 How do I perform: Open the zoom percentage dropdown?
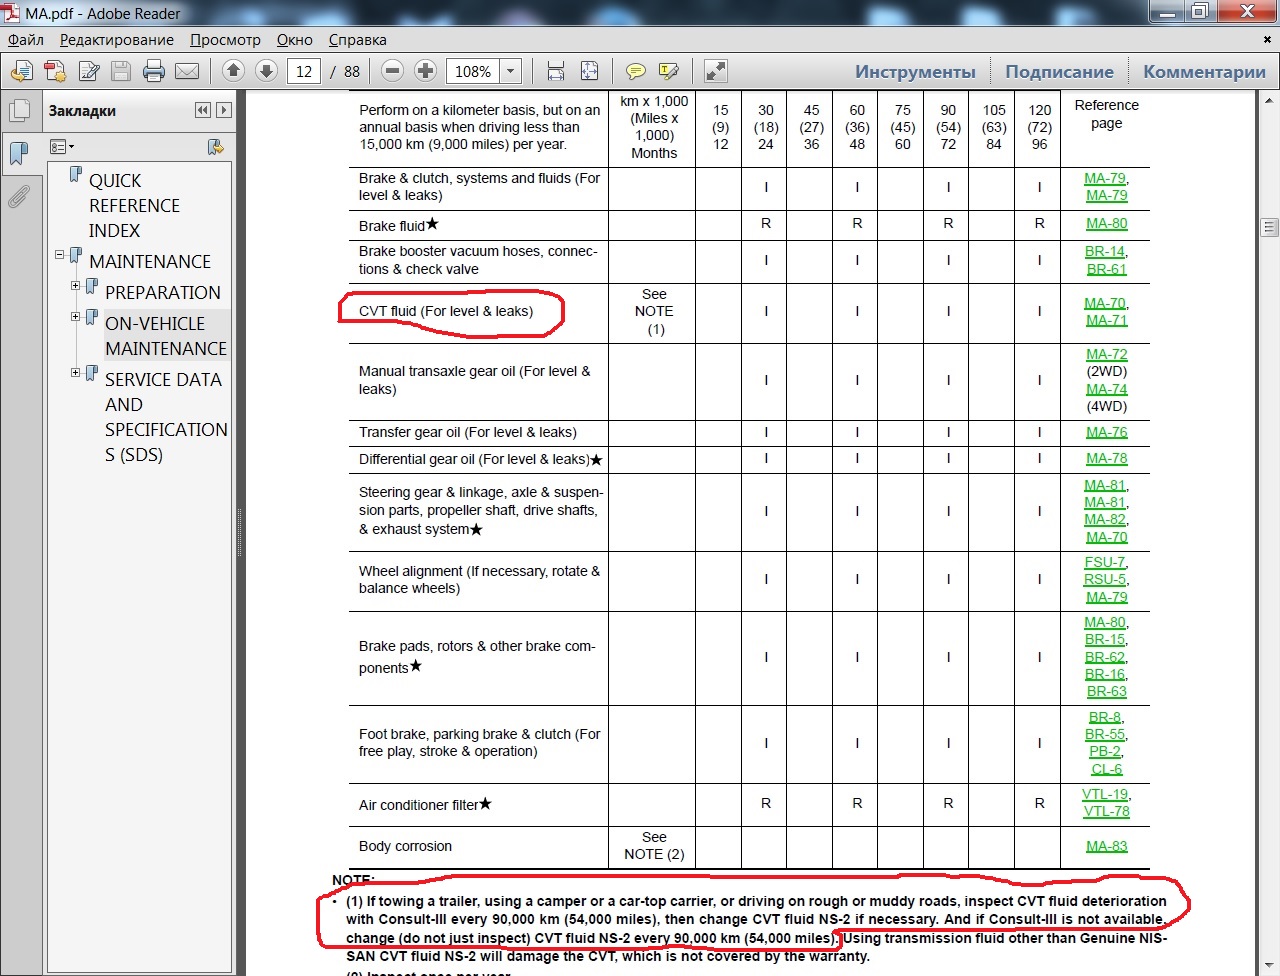(x=511, y=71)
